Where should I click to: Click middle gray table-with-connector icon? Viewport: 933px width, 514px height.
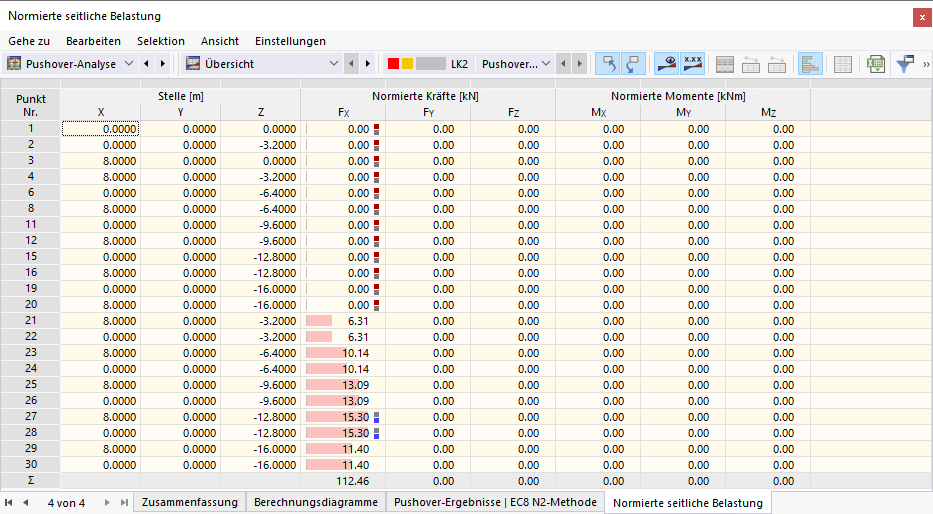(x=751, y=64)
